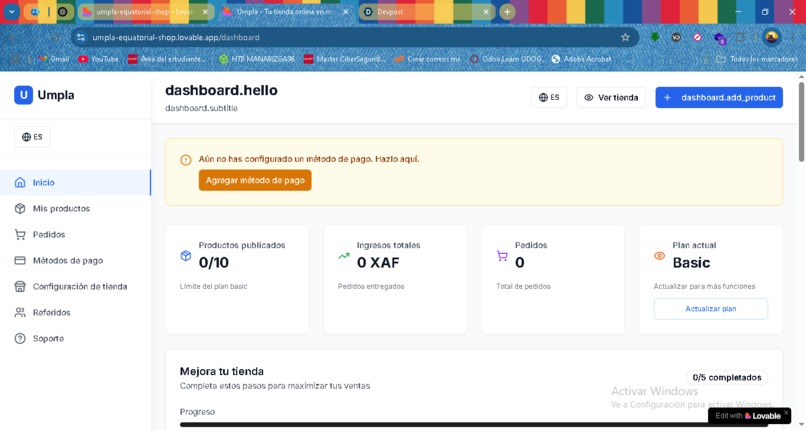Open Configuración de tienda in the sidebar

(x=76, y=286)
